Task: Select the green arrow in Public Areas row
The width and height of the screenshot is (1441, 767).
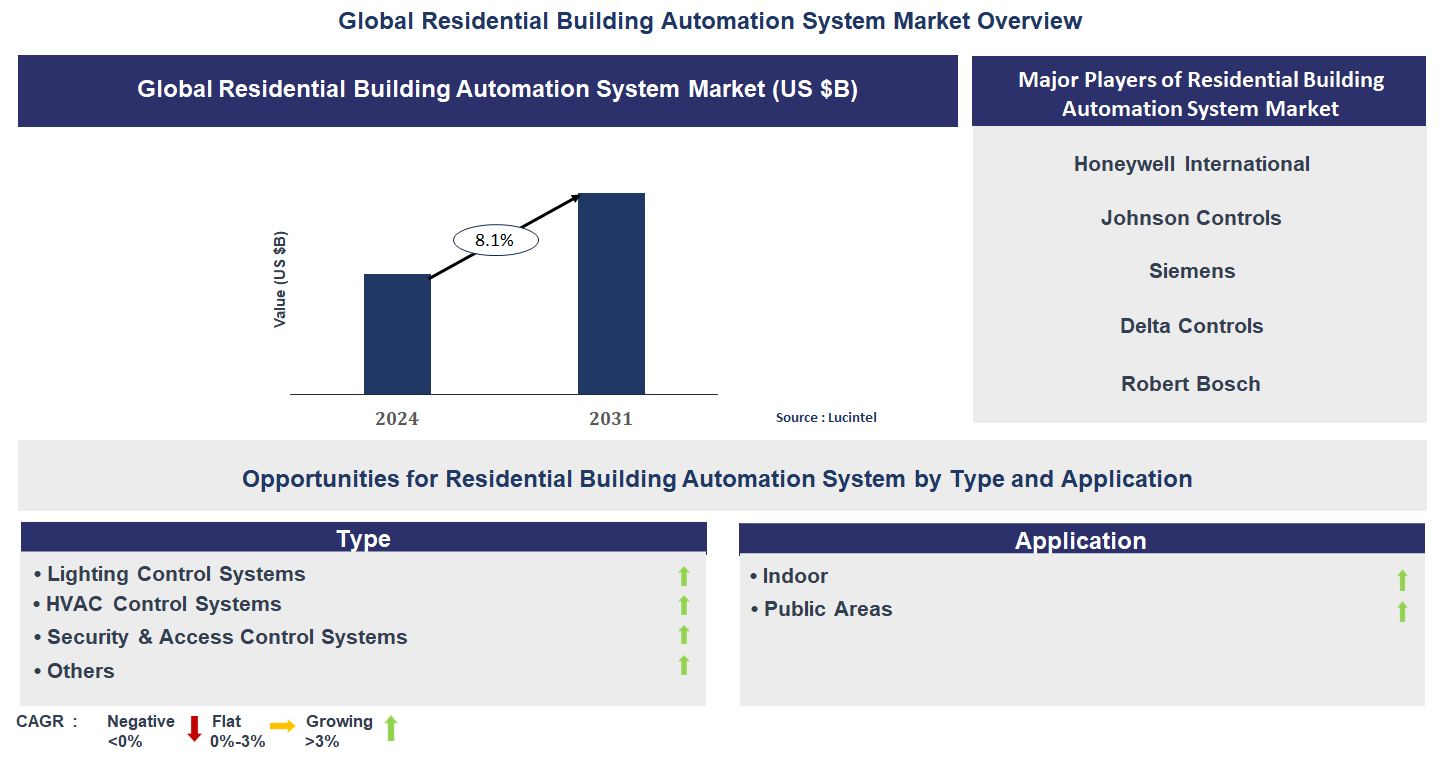Action: [x=1402, y=611]
